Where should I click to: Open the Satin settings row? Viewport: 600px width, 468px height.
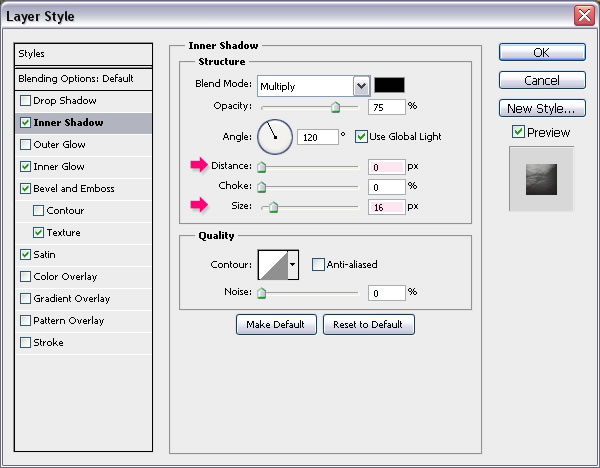click(x=83, y=255)
